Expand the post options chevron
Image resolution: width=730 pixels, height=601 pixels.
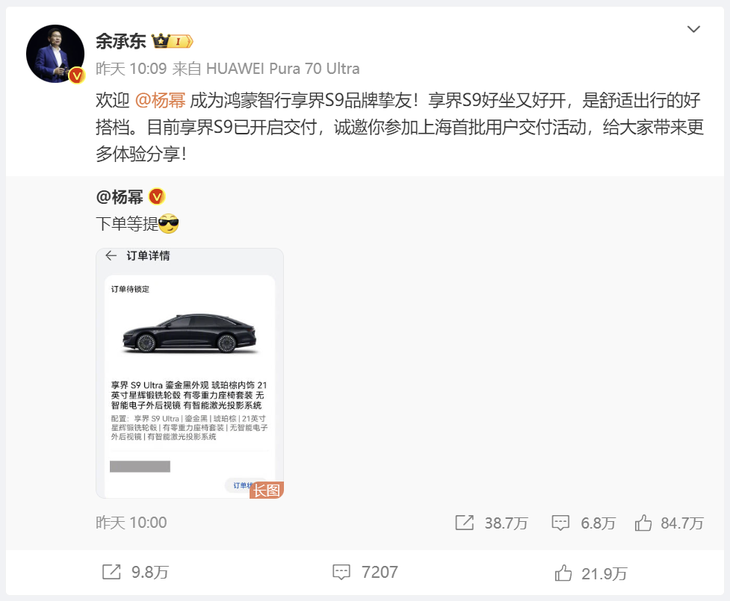click(x=694, y=29)
